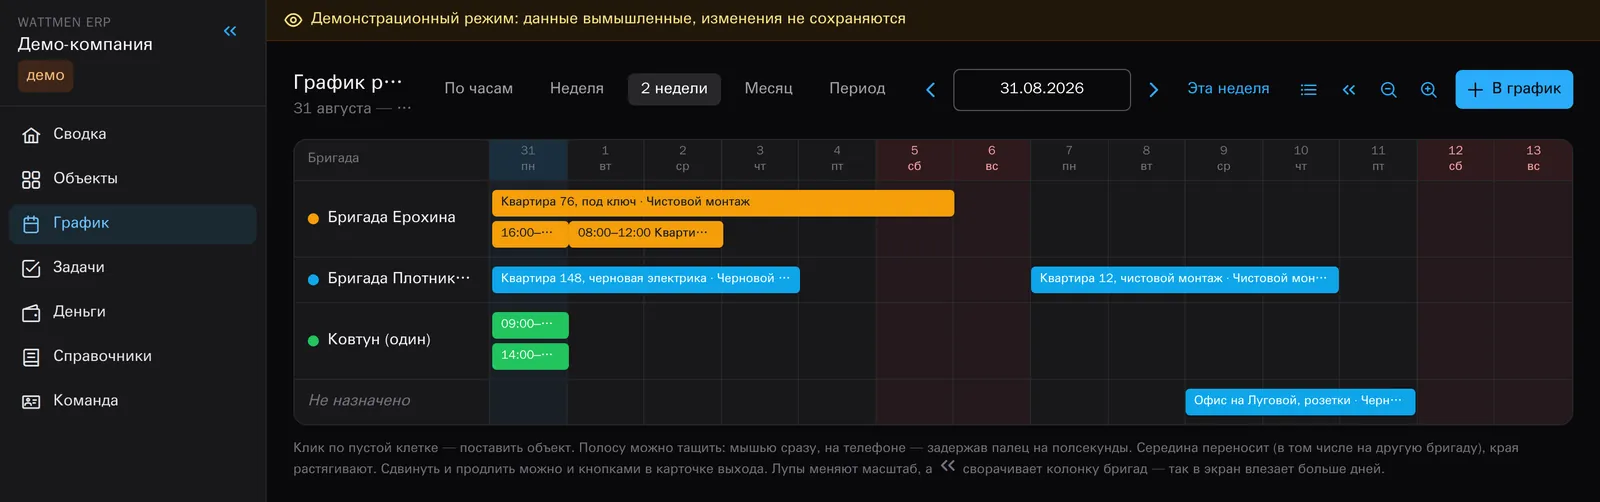Open the Офис на Луговой, розетки bar
Image resolution: width=1600 pixels, height=502 pixels.
click(1300, 402)
